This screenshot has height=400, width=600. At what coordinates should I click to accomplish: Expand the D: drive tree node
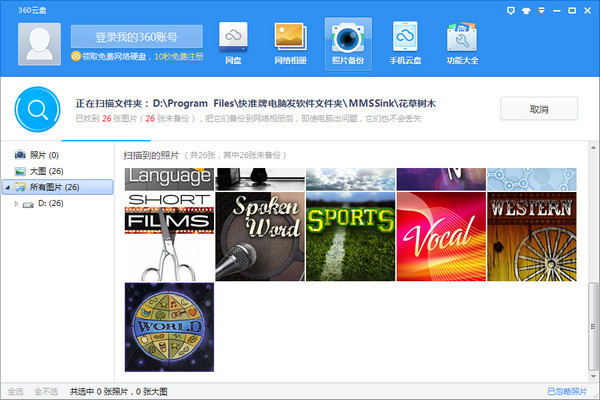click(15, 203)
